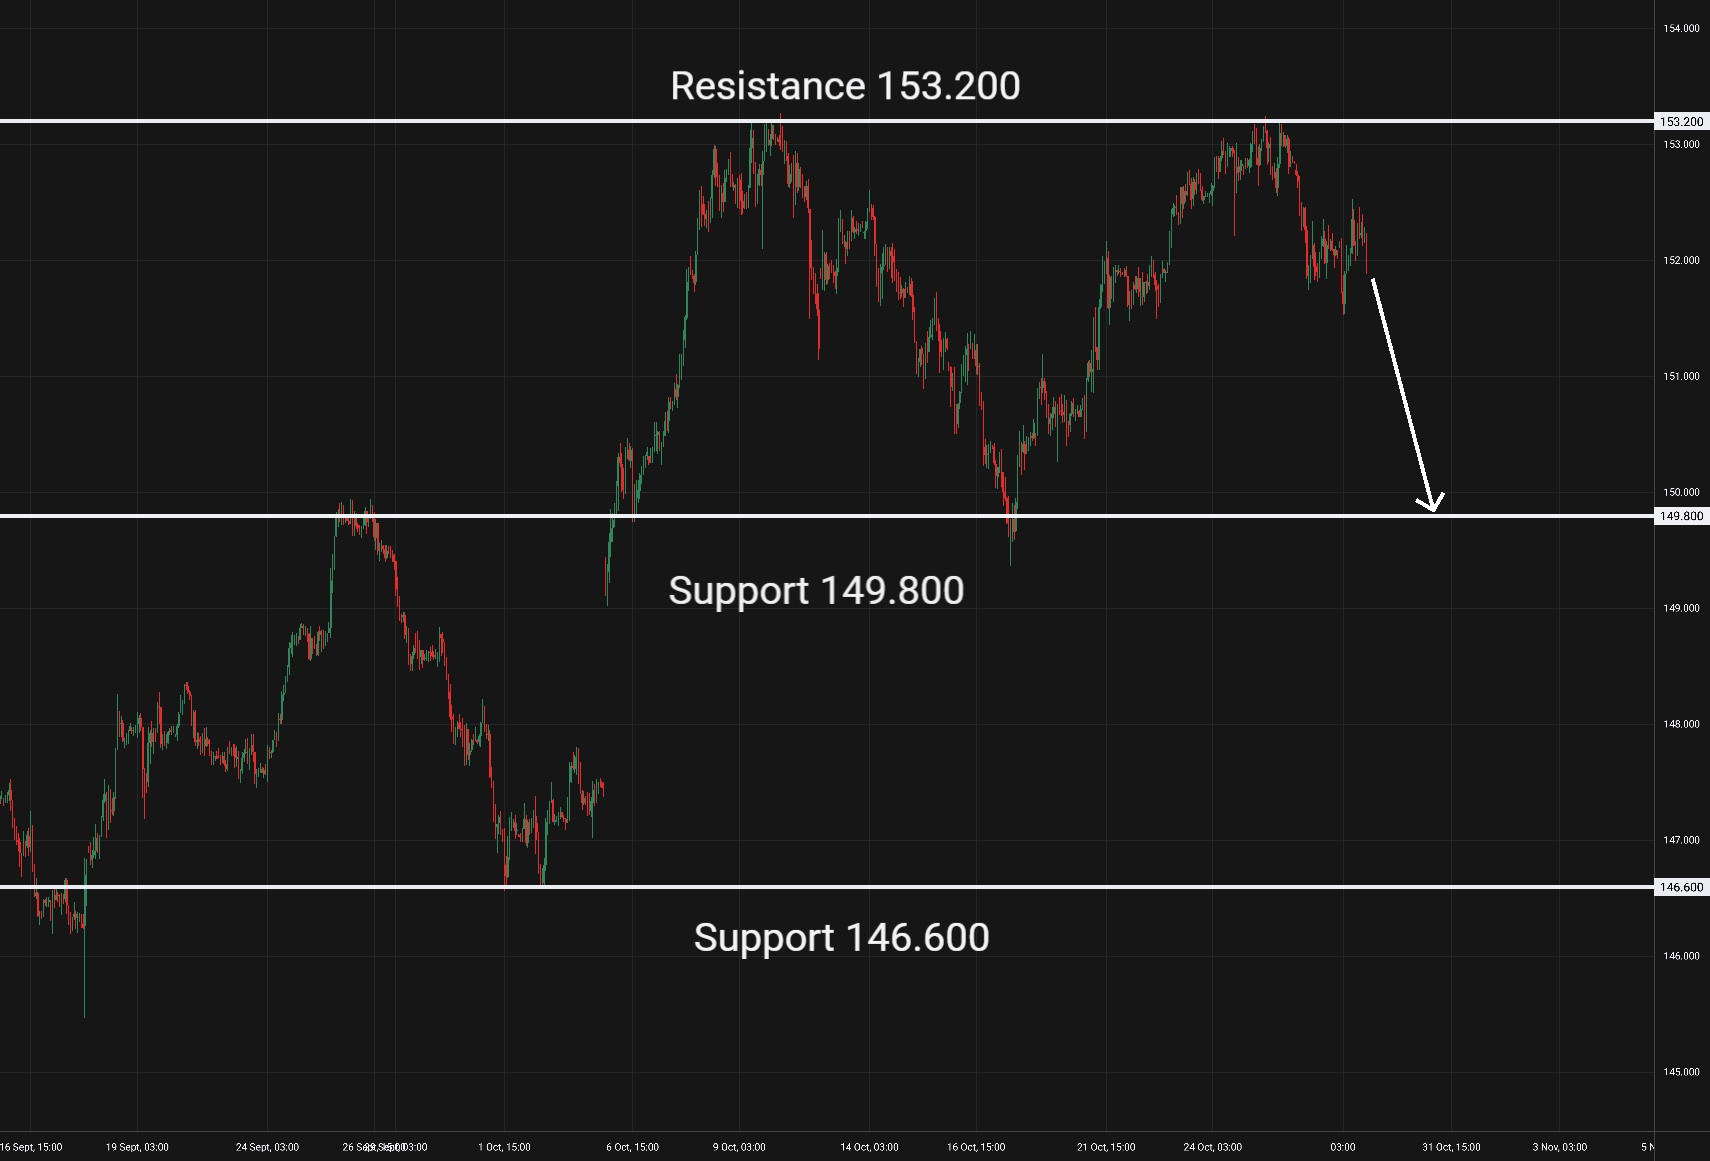Screen dimensions: 1710x1161
Task: Click the 151.000 price axis label
Action: click(1681, 377)
